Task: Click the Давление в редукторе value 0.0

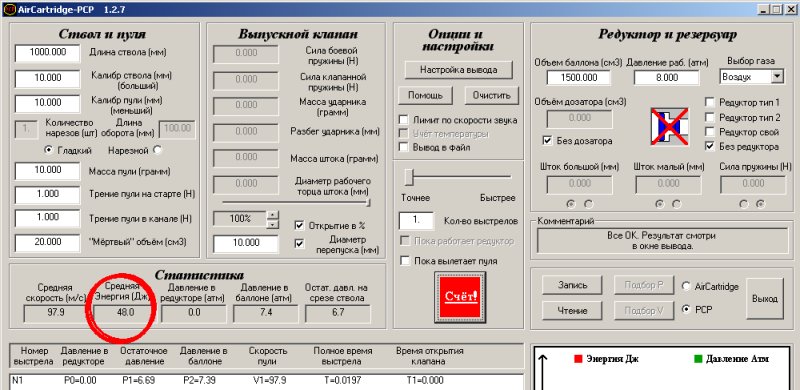Action: point(194,313)
